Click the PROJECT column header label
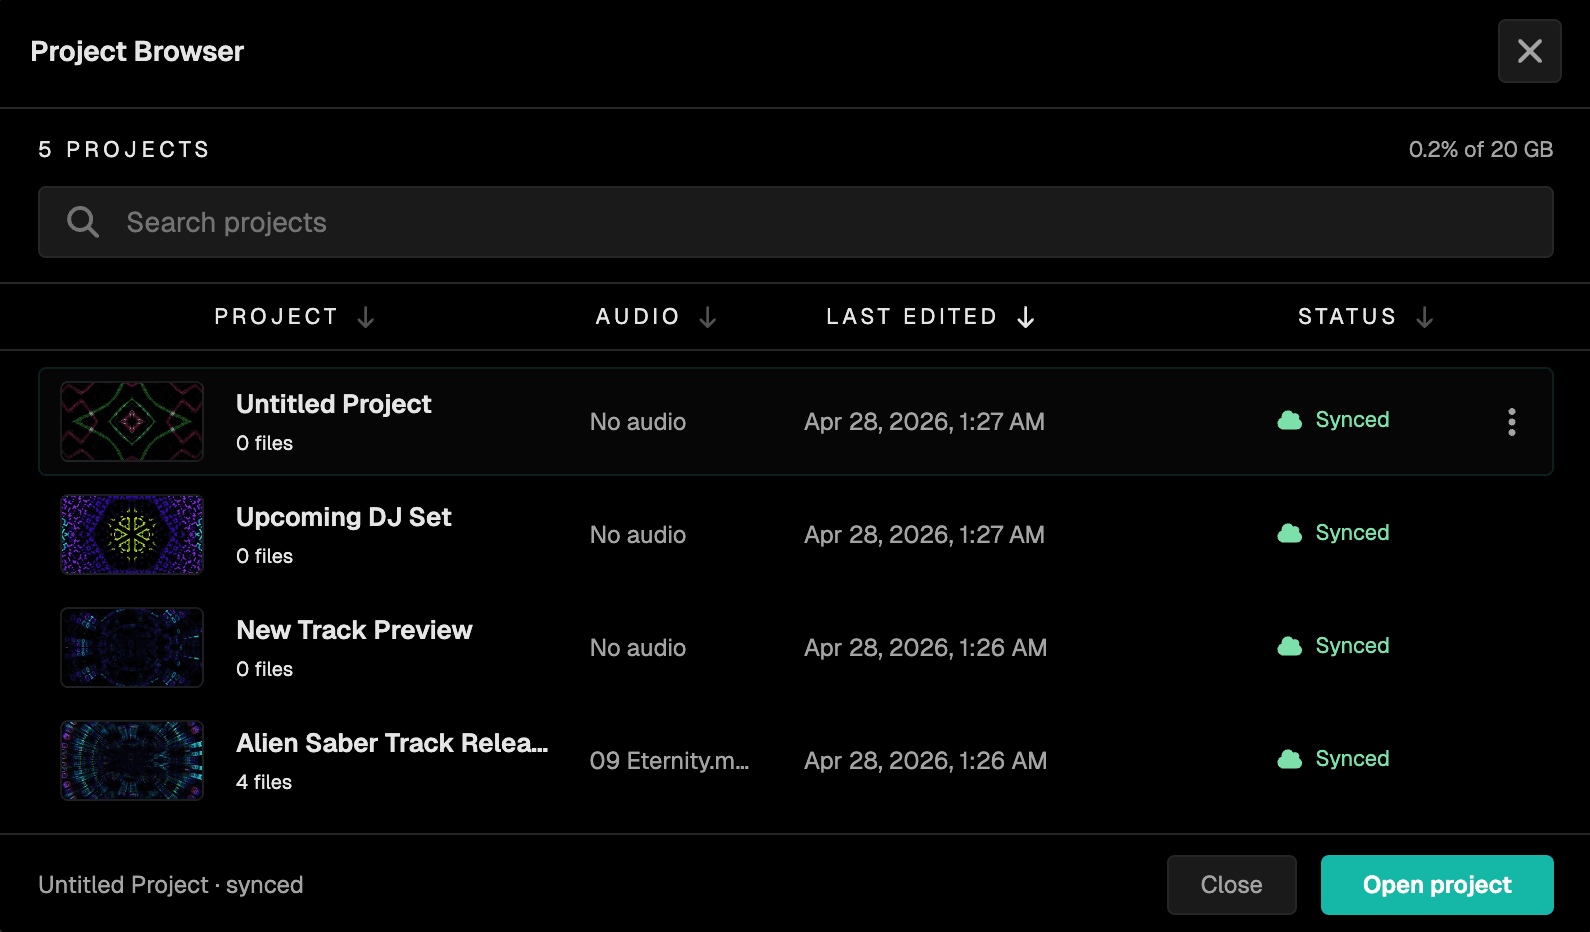Viewport: 1590px width, 932px height. click(x=276, y=317)
